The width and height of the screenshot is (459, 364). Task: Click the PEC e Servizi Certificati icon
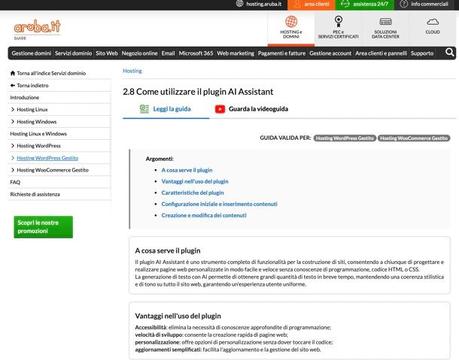(x=338, y=22)
